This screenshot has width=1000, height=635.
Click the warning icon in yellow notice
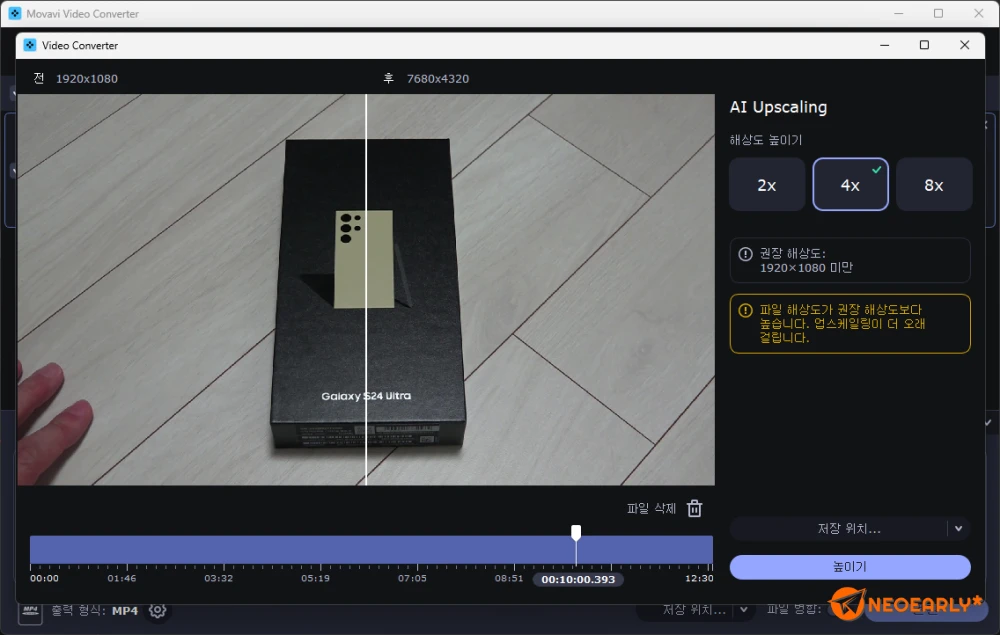click(x=745, y=310)
